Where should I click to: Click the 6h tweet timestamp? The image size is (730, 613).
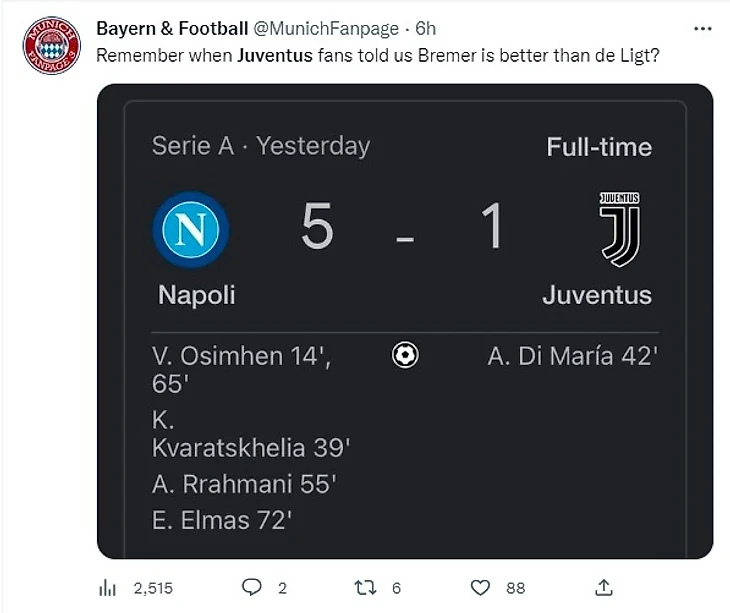[425, 29]
